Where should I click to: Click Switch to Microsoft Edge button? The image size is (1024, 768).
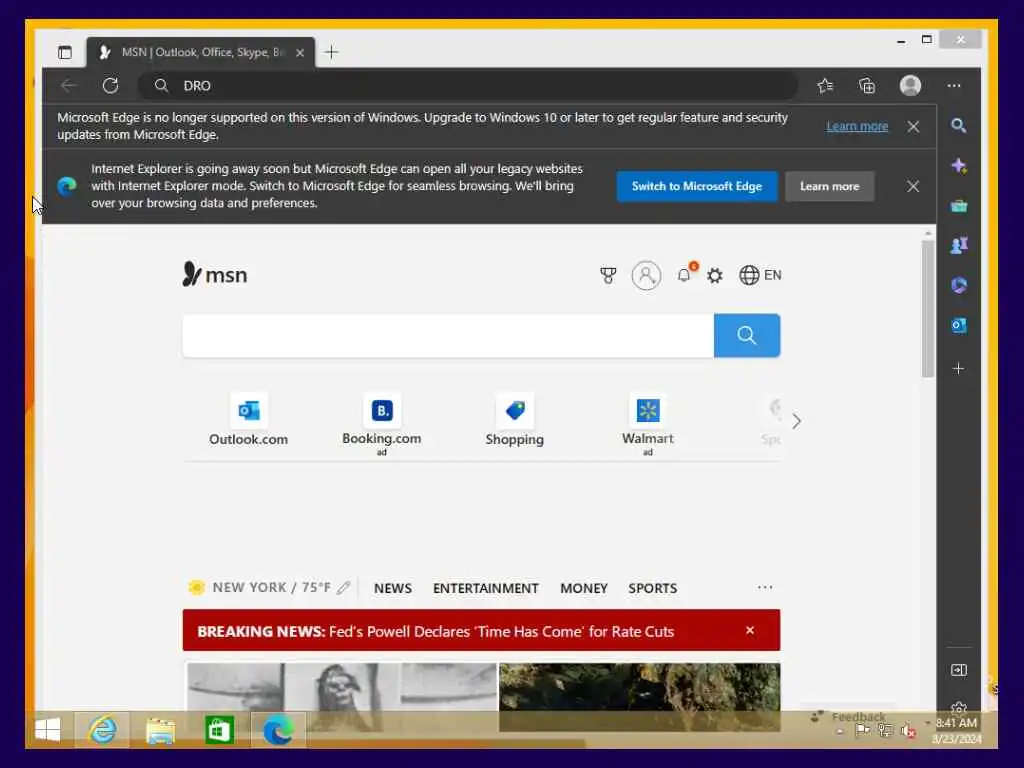[x=697, y=186]
